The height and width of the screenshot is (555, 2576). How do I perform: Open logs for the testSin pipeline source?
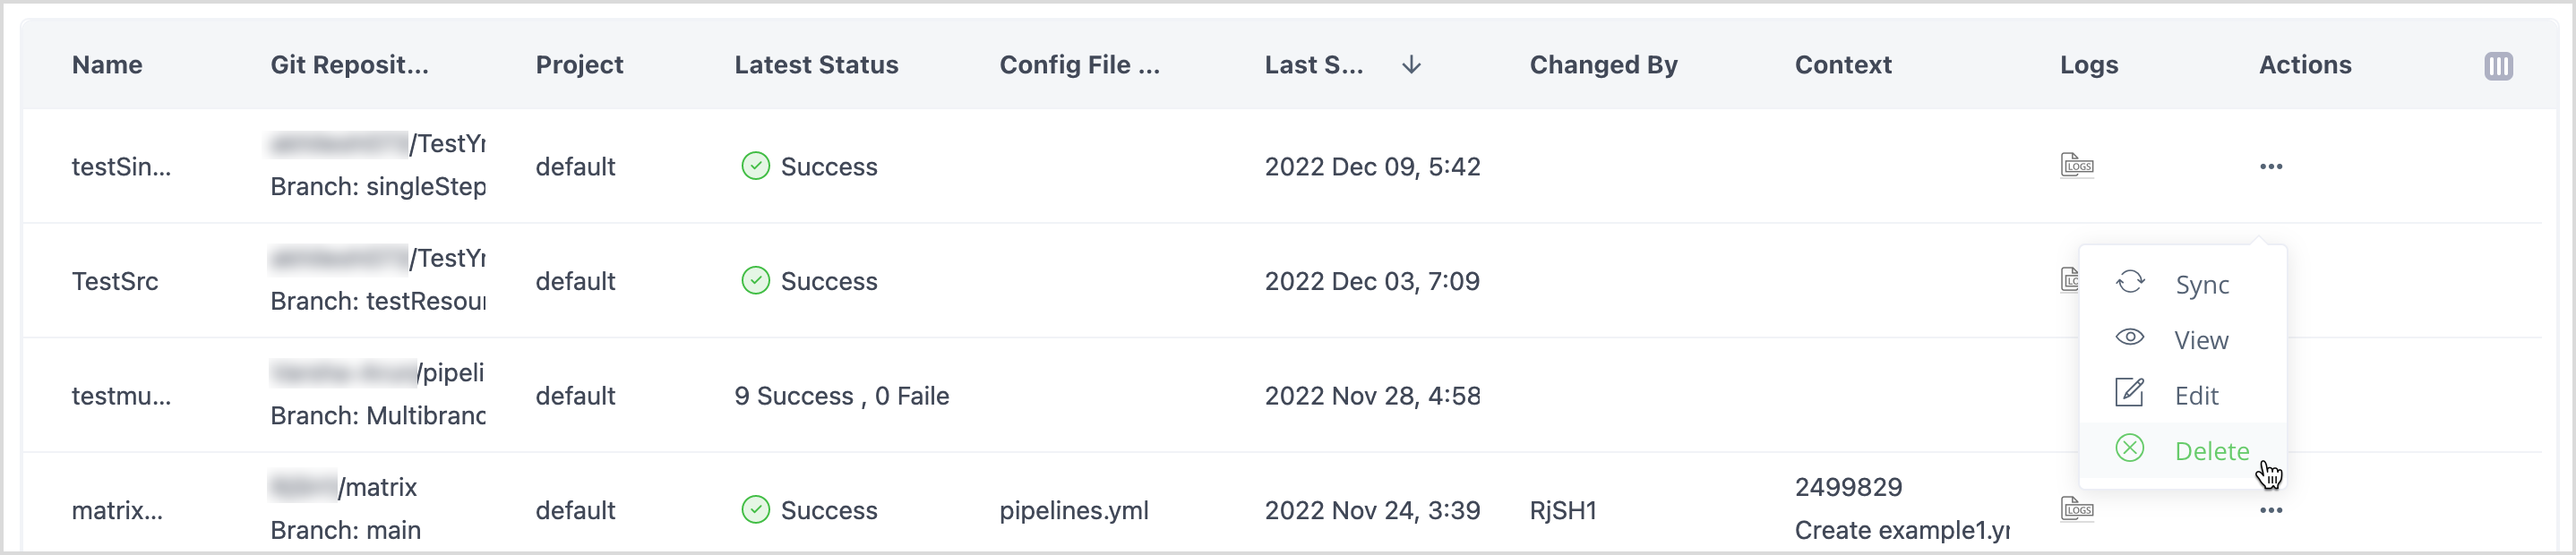pyautogui.click(x=2077, y=165)
